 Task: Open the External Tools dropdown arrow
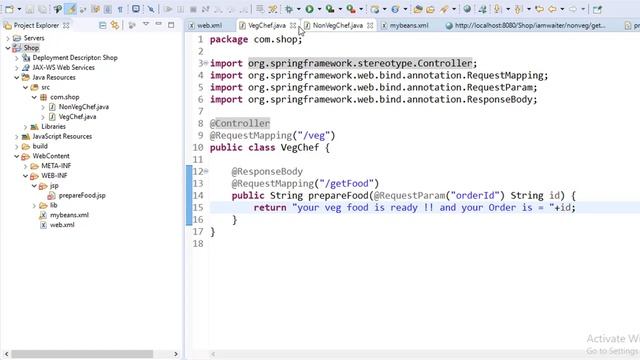[x=361, y=9]
